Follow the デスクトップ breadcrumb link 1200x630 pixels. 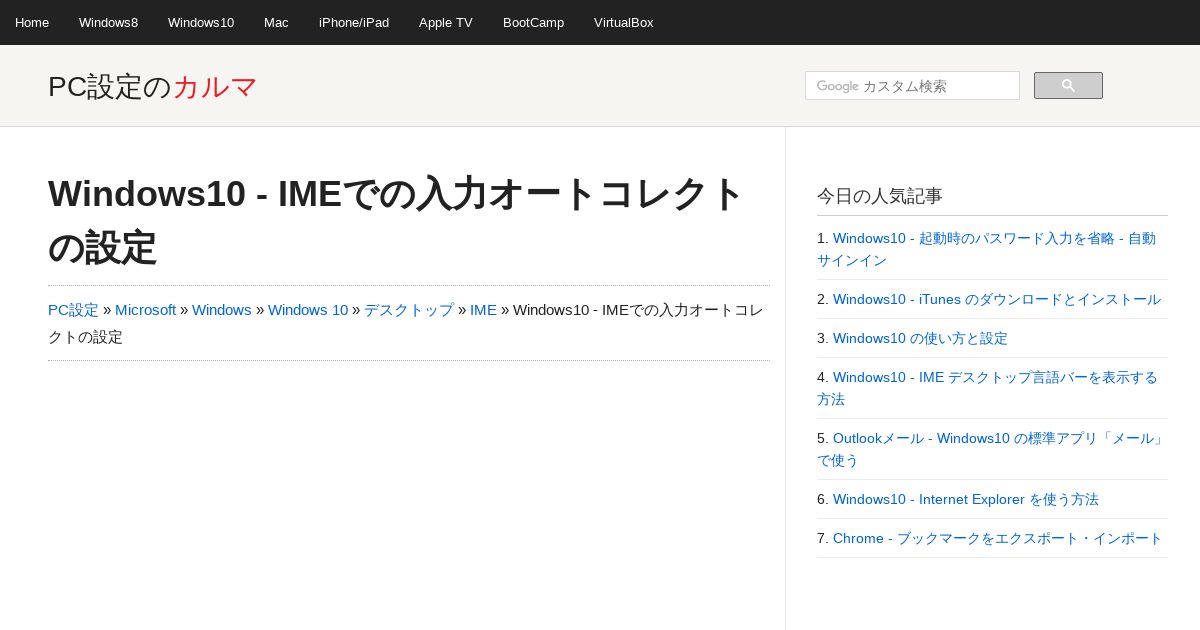[x=409, y=310]
